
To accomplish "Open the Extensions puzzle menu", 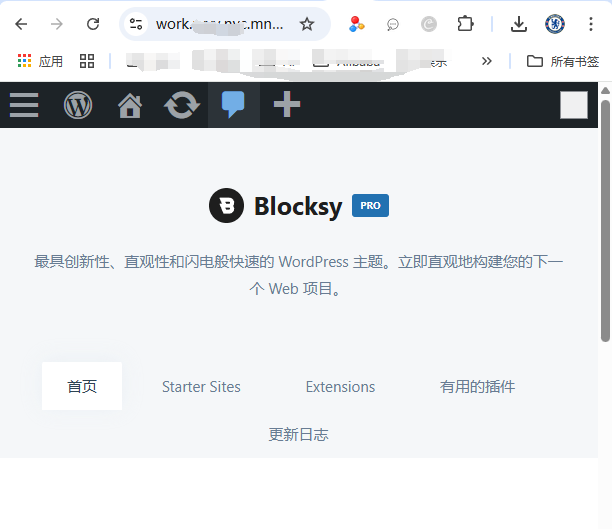I will pyautogui.click(x=465, y=24).
